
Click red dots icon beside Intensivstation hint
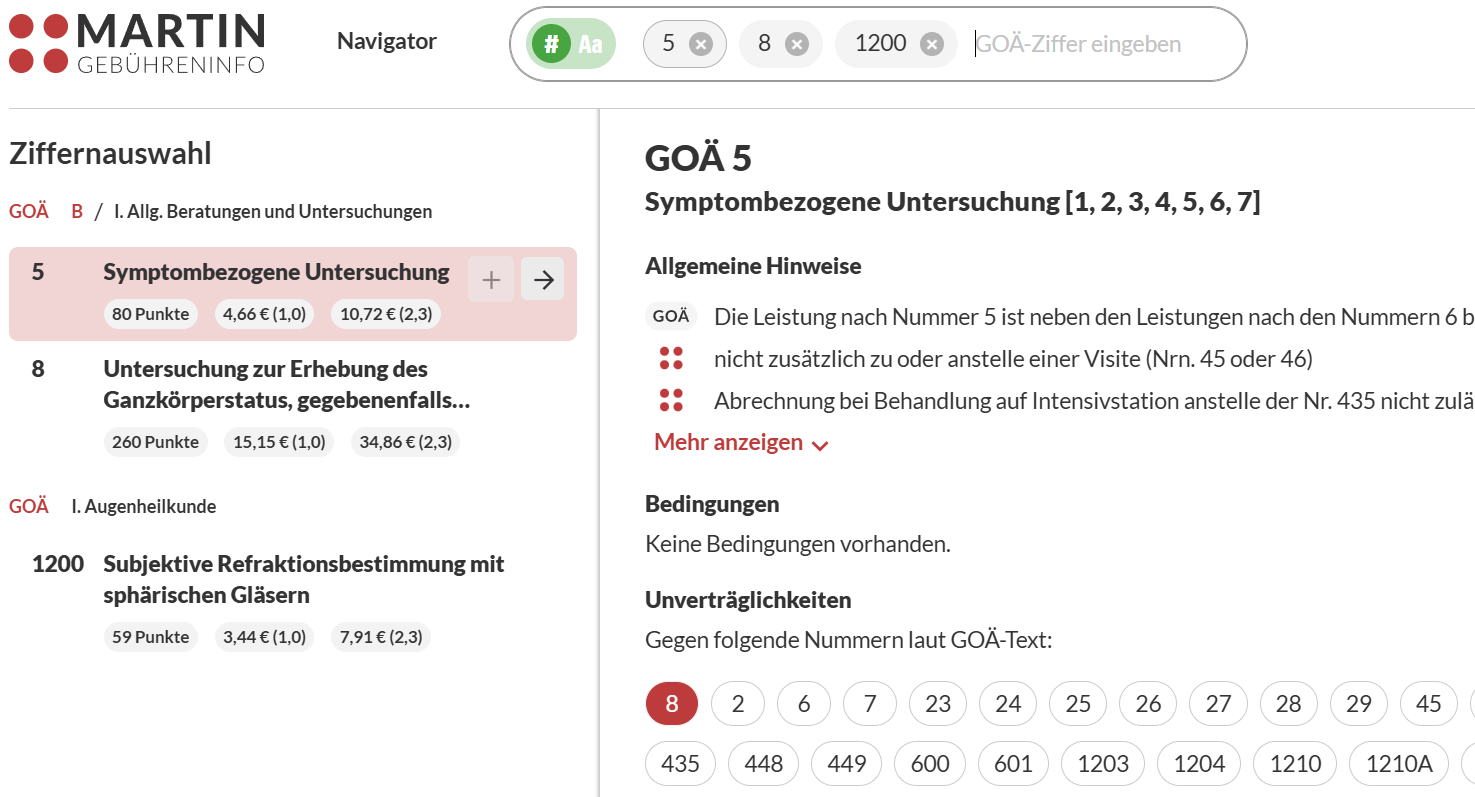pyautogui.click(x=671, y=401)
